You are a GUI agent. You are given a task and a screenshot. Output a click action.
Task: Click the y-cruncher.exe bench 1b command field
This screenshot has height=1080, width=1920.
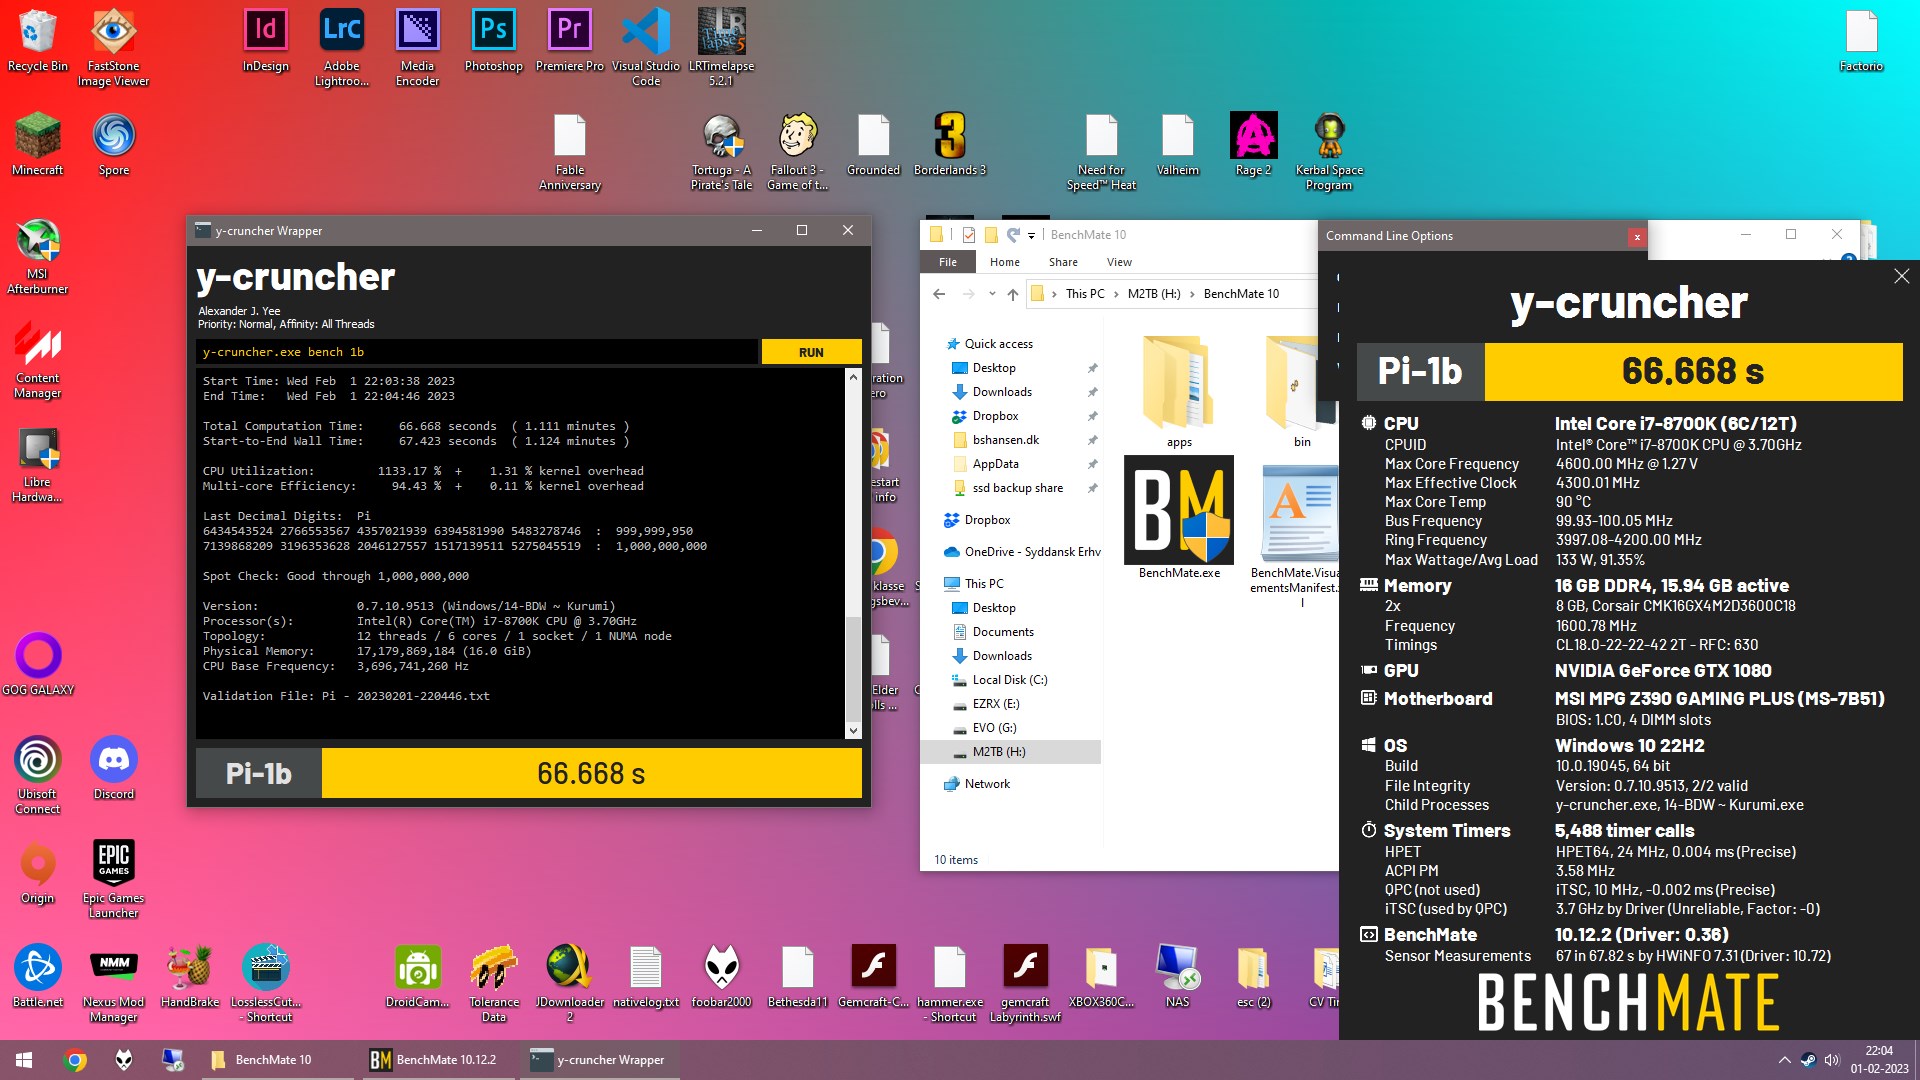pyautogui.click(x=476, y=352)
